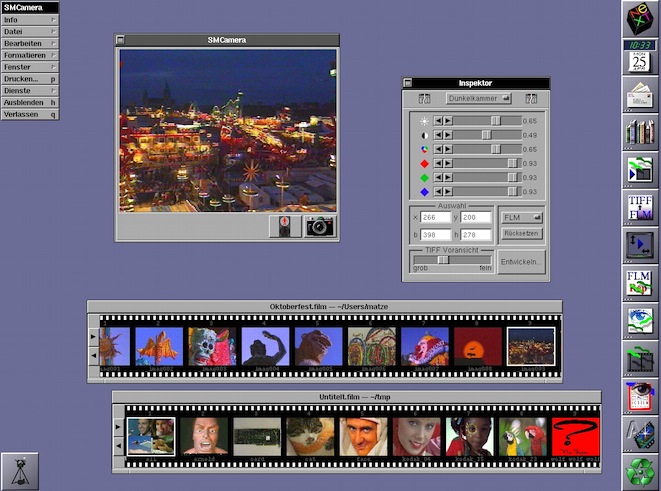Screen dimensions: 661x491
Task: Click the contrast slider set to 0.49
Action: [x=487, y=135]
